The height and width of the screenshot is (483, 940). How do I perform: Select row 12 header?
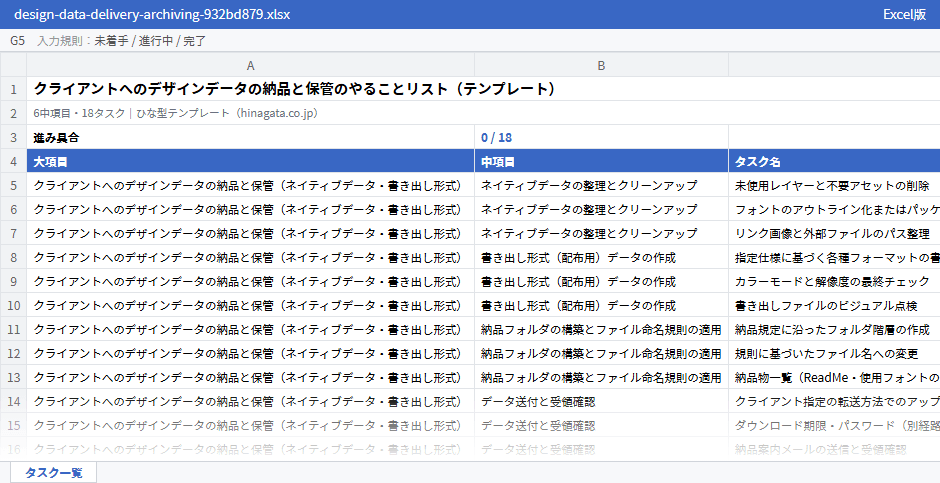(13, 354)
